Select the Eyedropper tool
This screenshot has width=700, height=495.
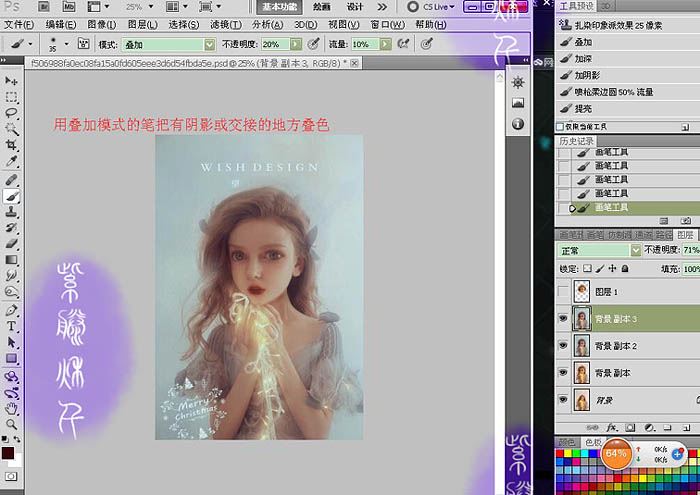point(11,161)
